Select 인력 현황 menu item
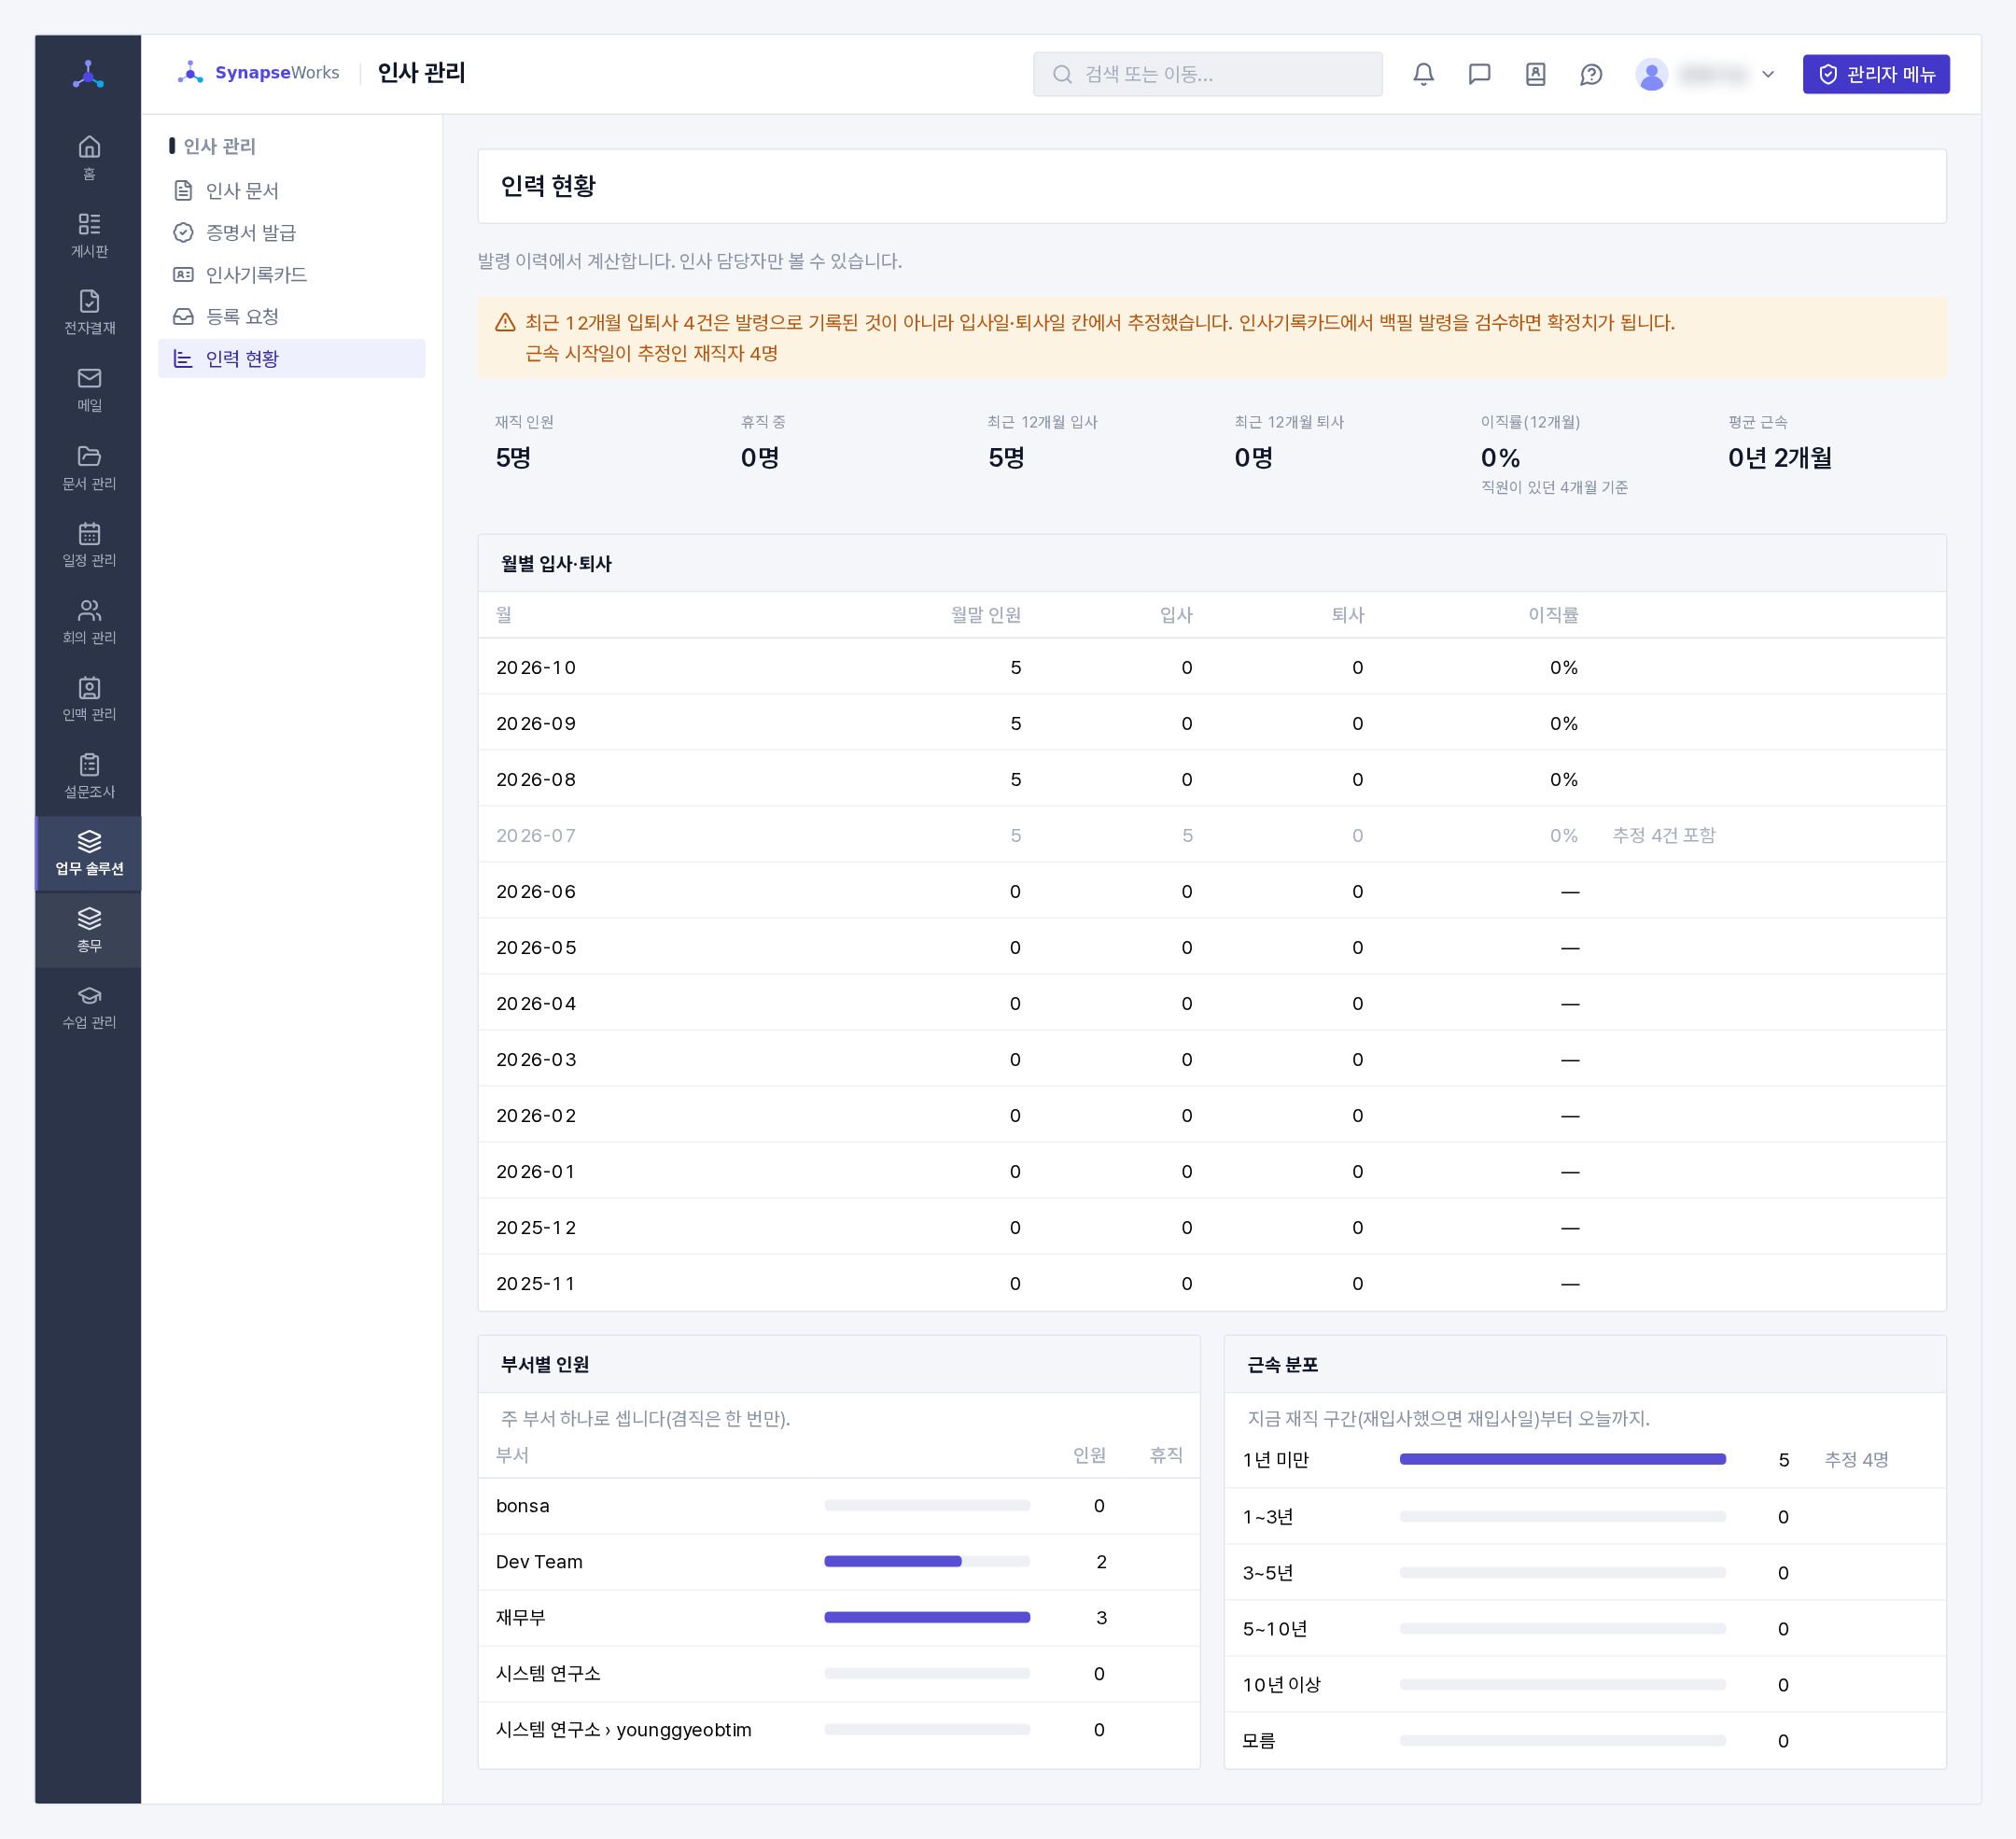The image size is (2016, 1839). [x=292, y=358]
